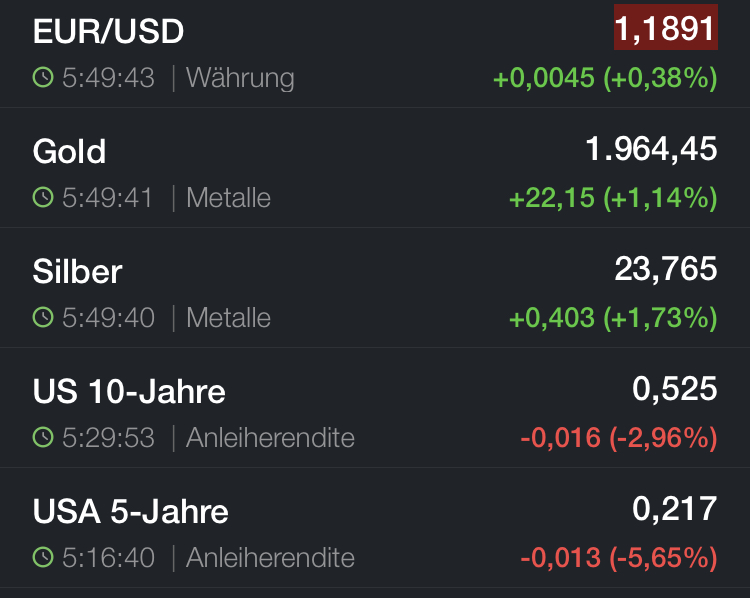Click the clock icon under EUR/USD
The width and height of the screenshot is (750, 598).
tap(43, 78)
